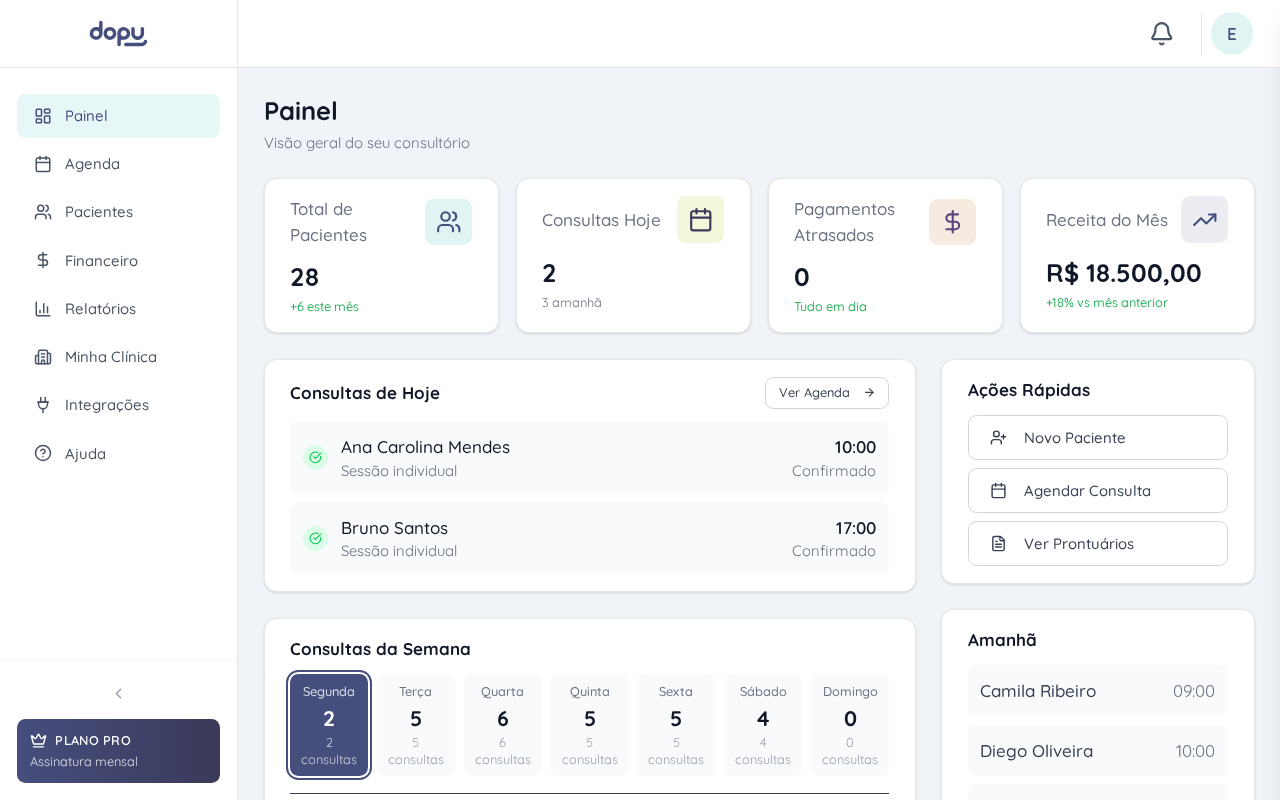This screenshot has width=1280, height=800.
Task: Click the Receita do Mês trend icon
Action: (1204, 220)
